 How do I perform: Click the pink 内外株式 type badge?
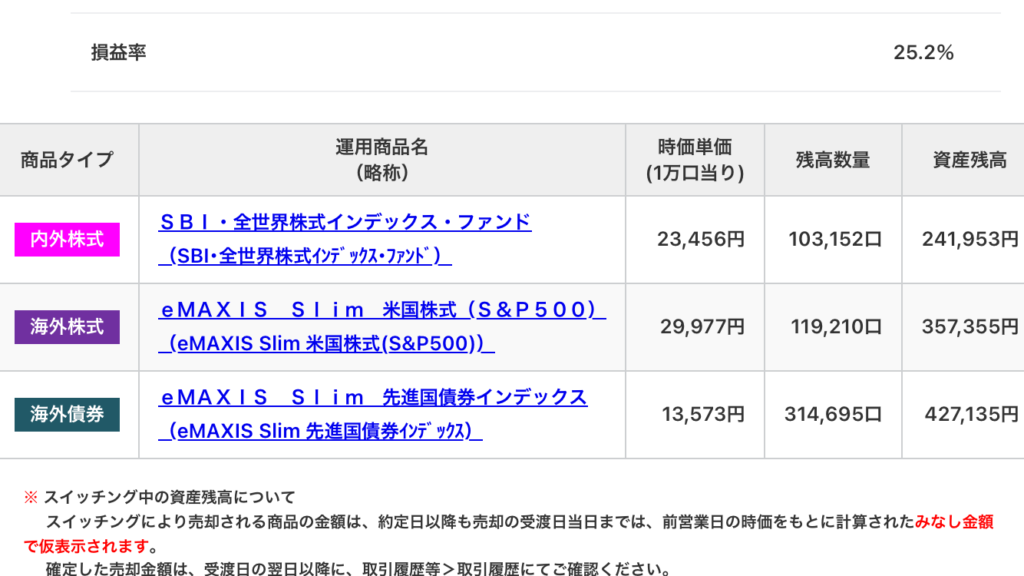coord(67,240)
